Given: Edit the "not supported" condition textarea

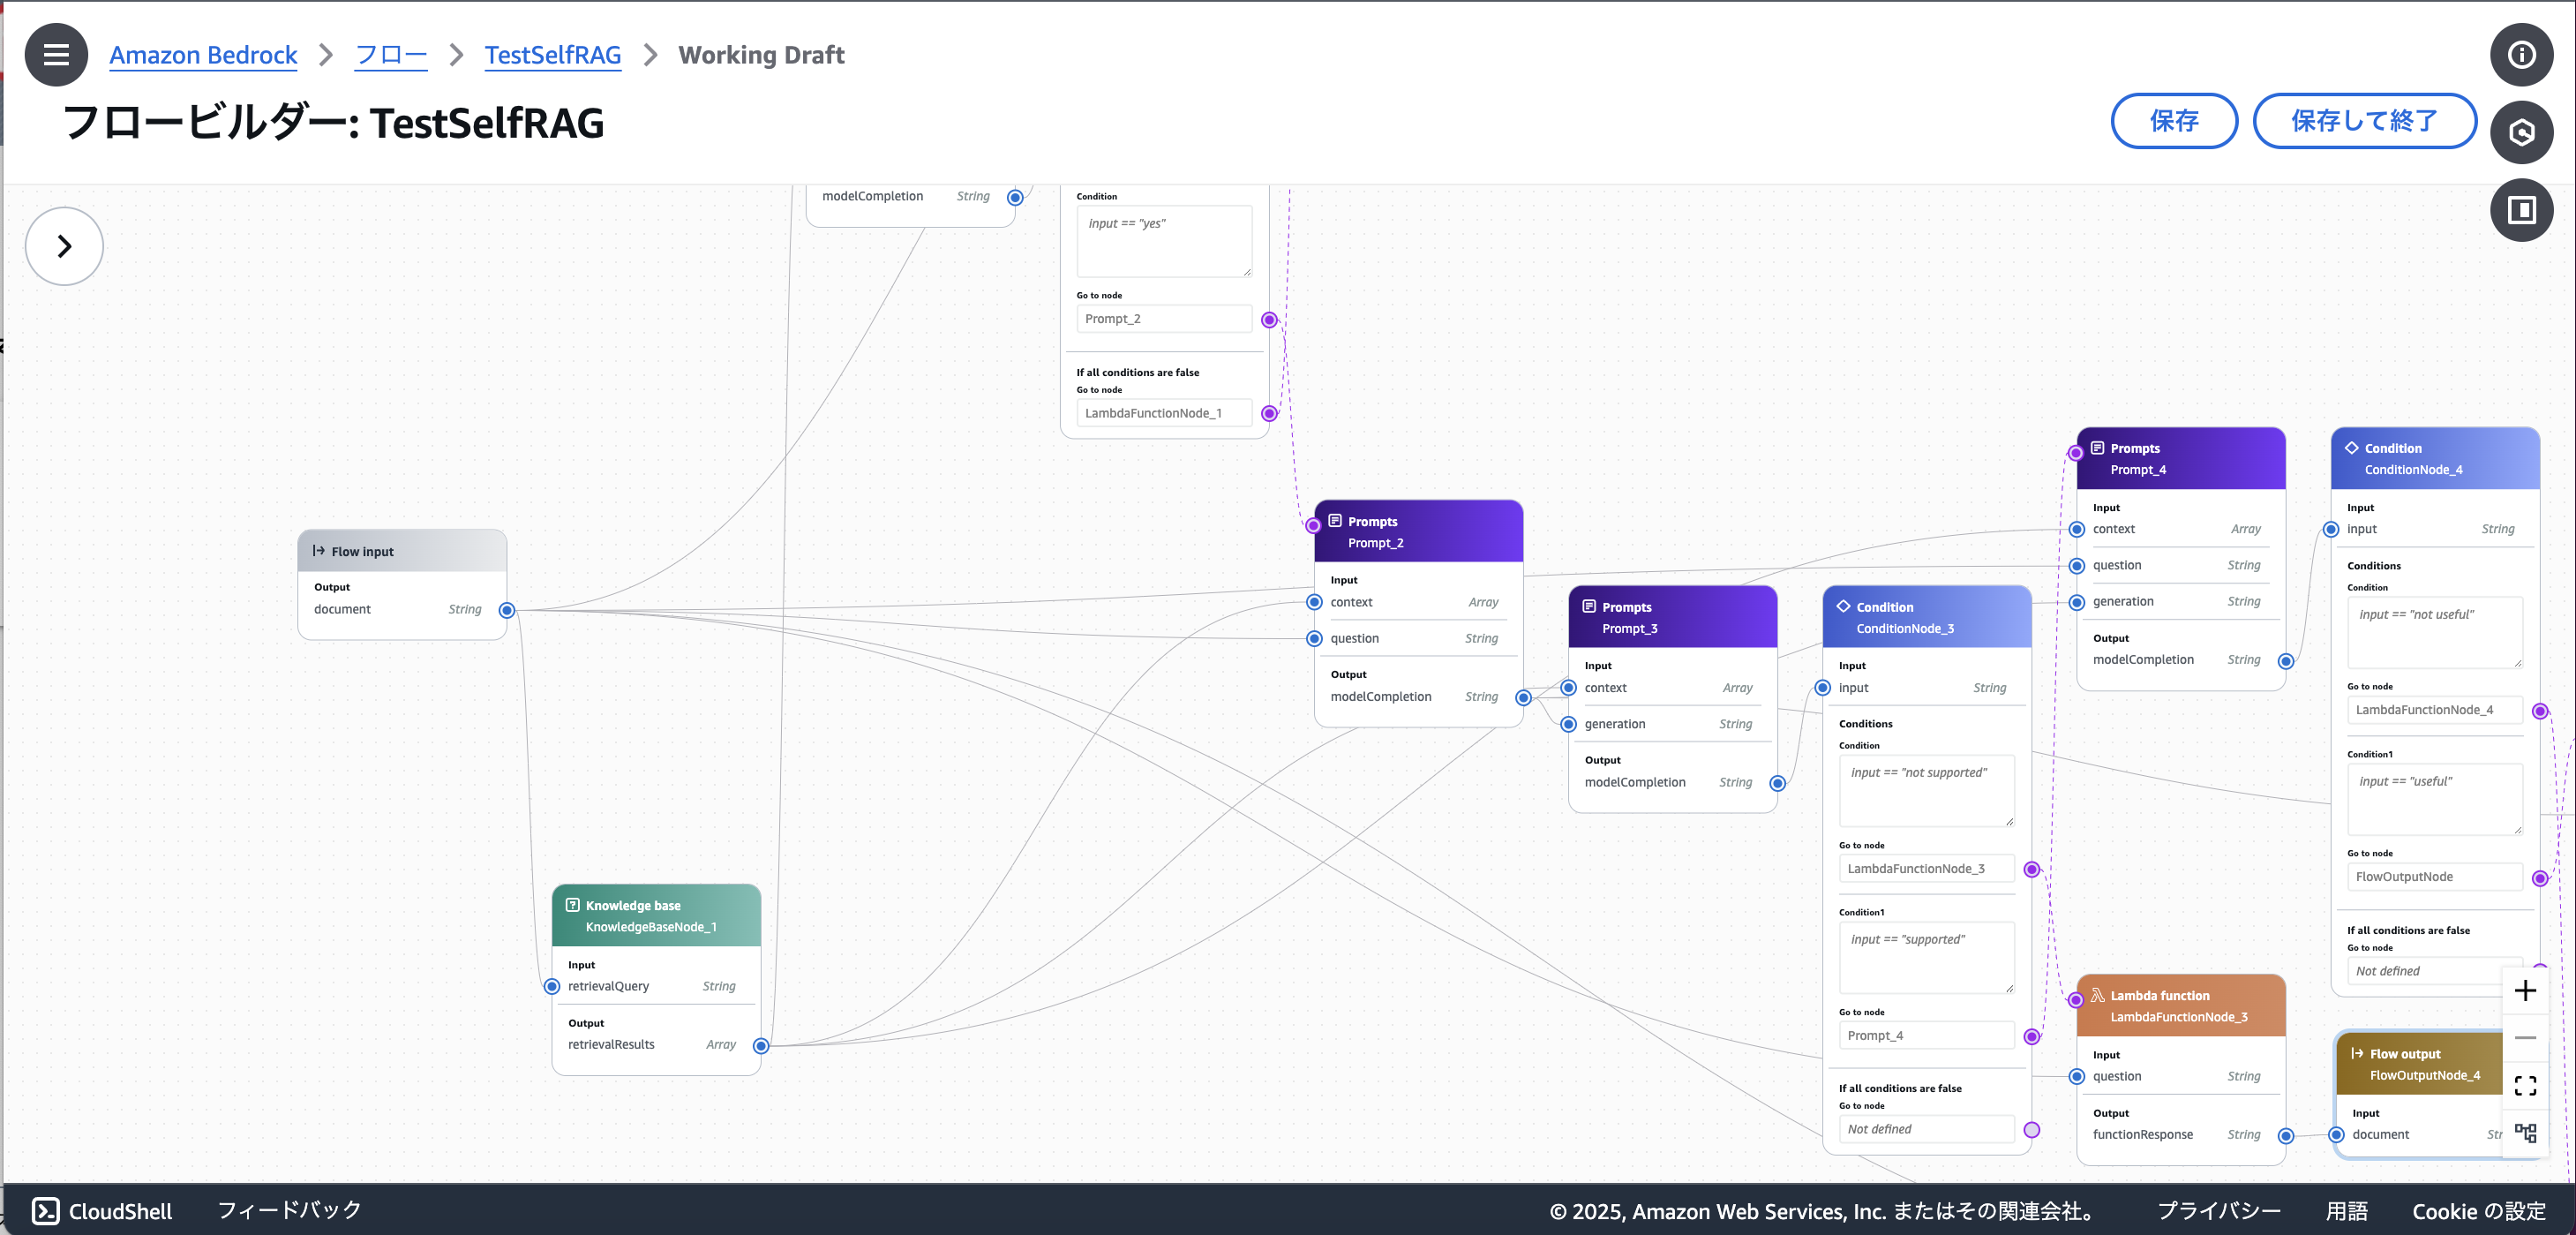Looking at the screenshot, I should click(1926, 790).
